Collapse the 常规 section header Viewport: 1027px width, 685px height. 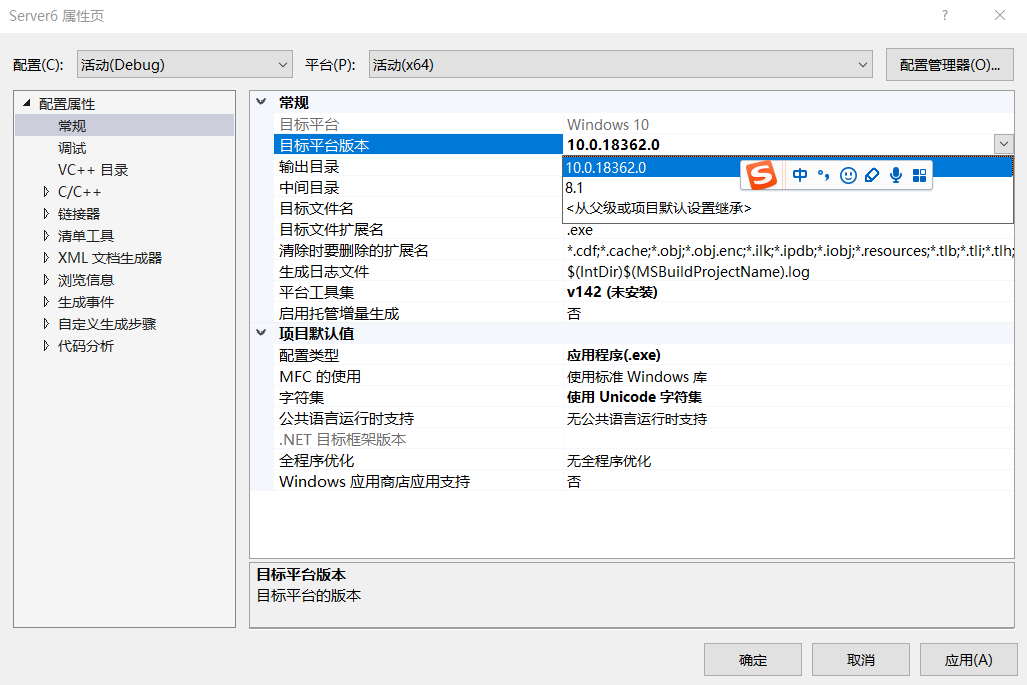(x=261, y=101)
